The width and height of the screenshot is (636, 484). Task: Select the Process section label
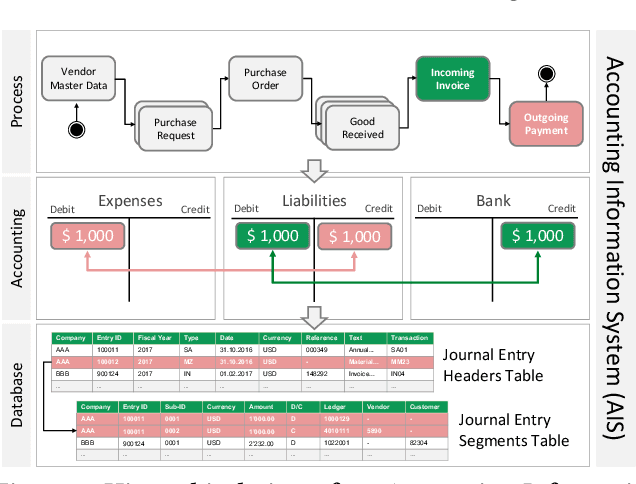pyautogui.click(x=17, y=100)
